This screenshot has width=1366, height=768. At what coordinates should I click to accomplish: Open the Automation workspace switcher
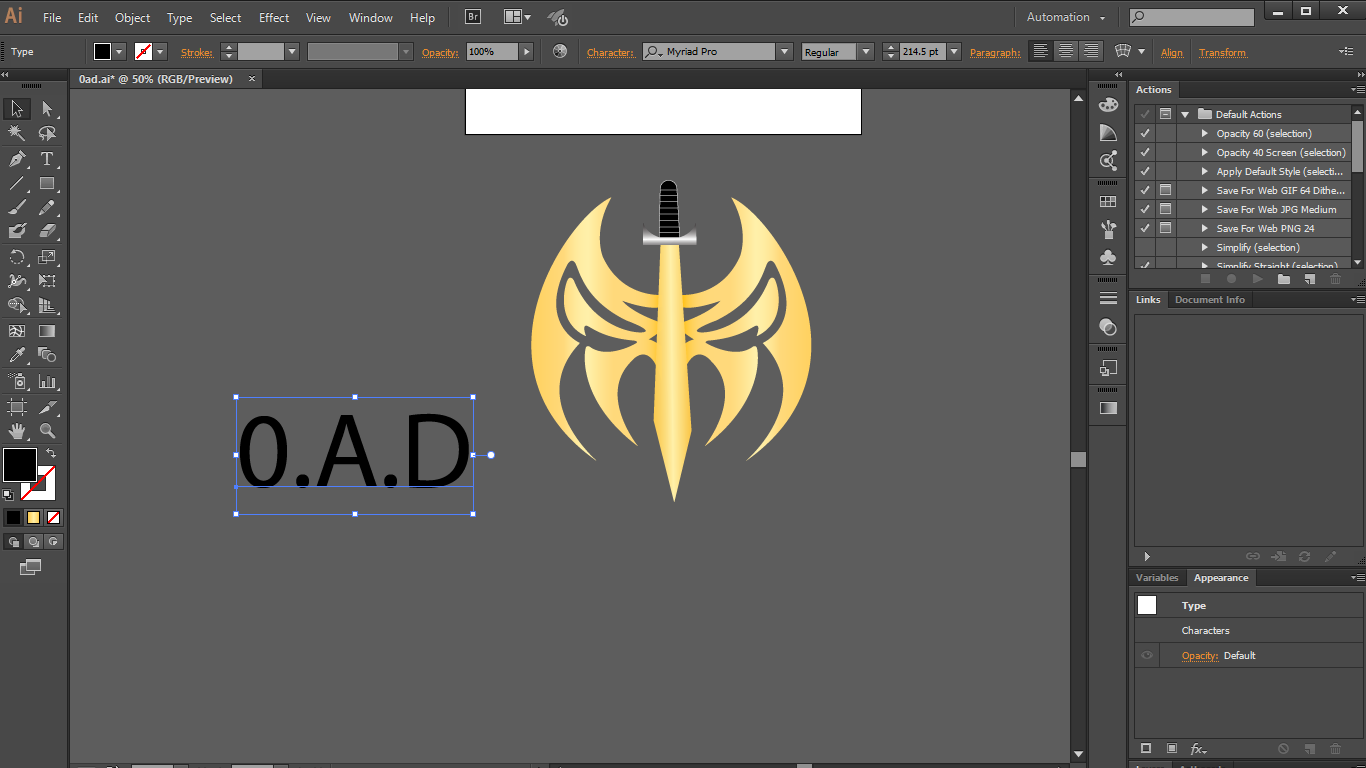(x=1066, y=17)
